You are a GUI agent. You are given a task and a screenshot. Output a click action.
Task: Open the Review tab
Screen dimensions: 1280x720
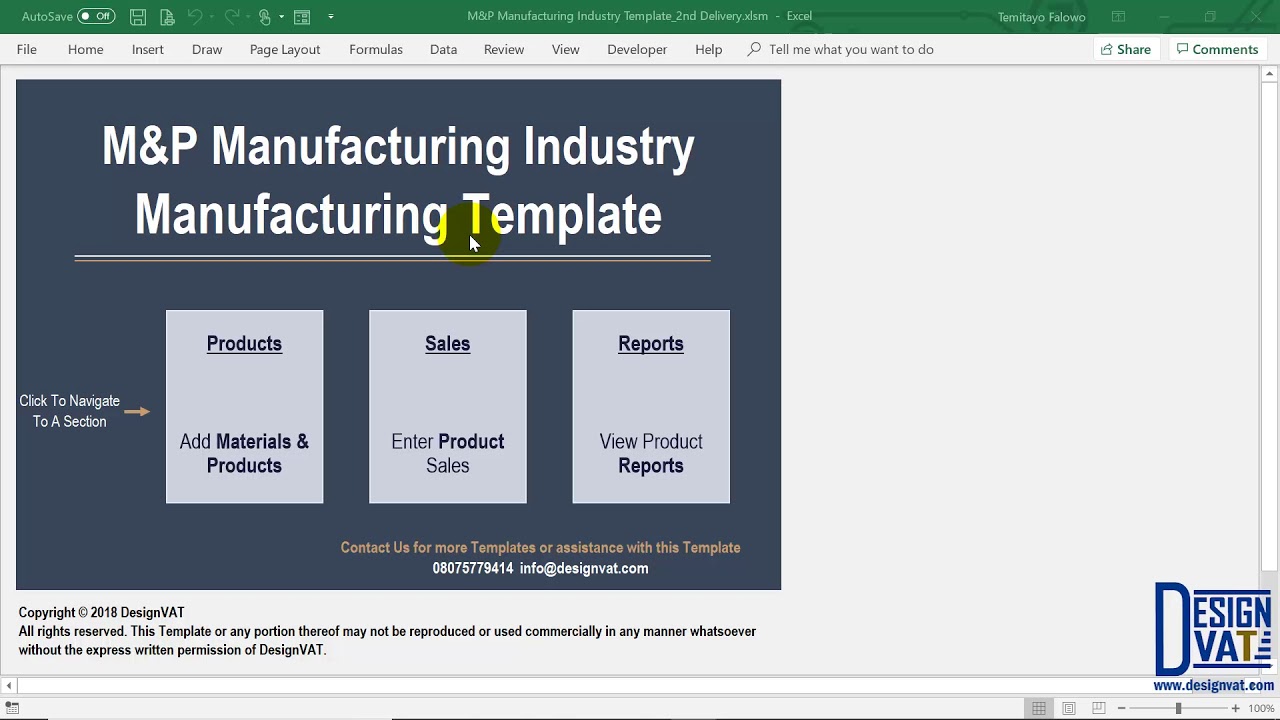click(x=504, y=49)
